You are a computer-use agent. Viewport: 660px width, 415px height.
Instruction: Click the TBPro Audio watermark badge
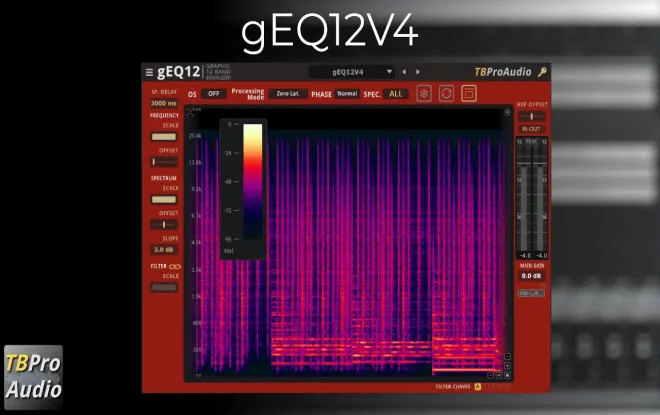pyautogui.click(x=33, y=377)
